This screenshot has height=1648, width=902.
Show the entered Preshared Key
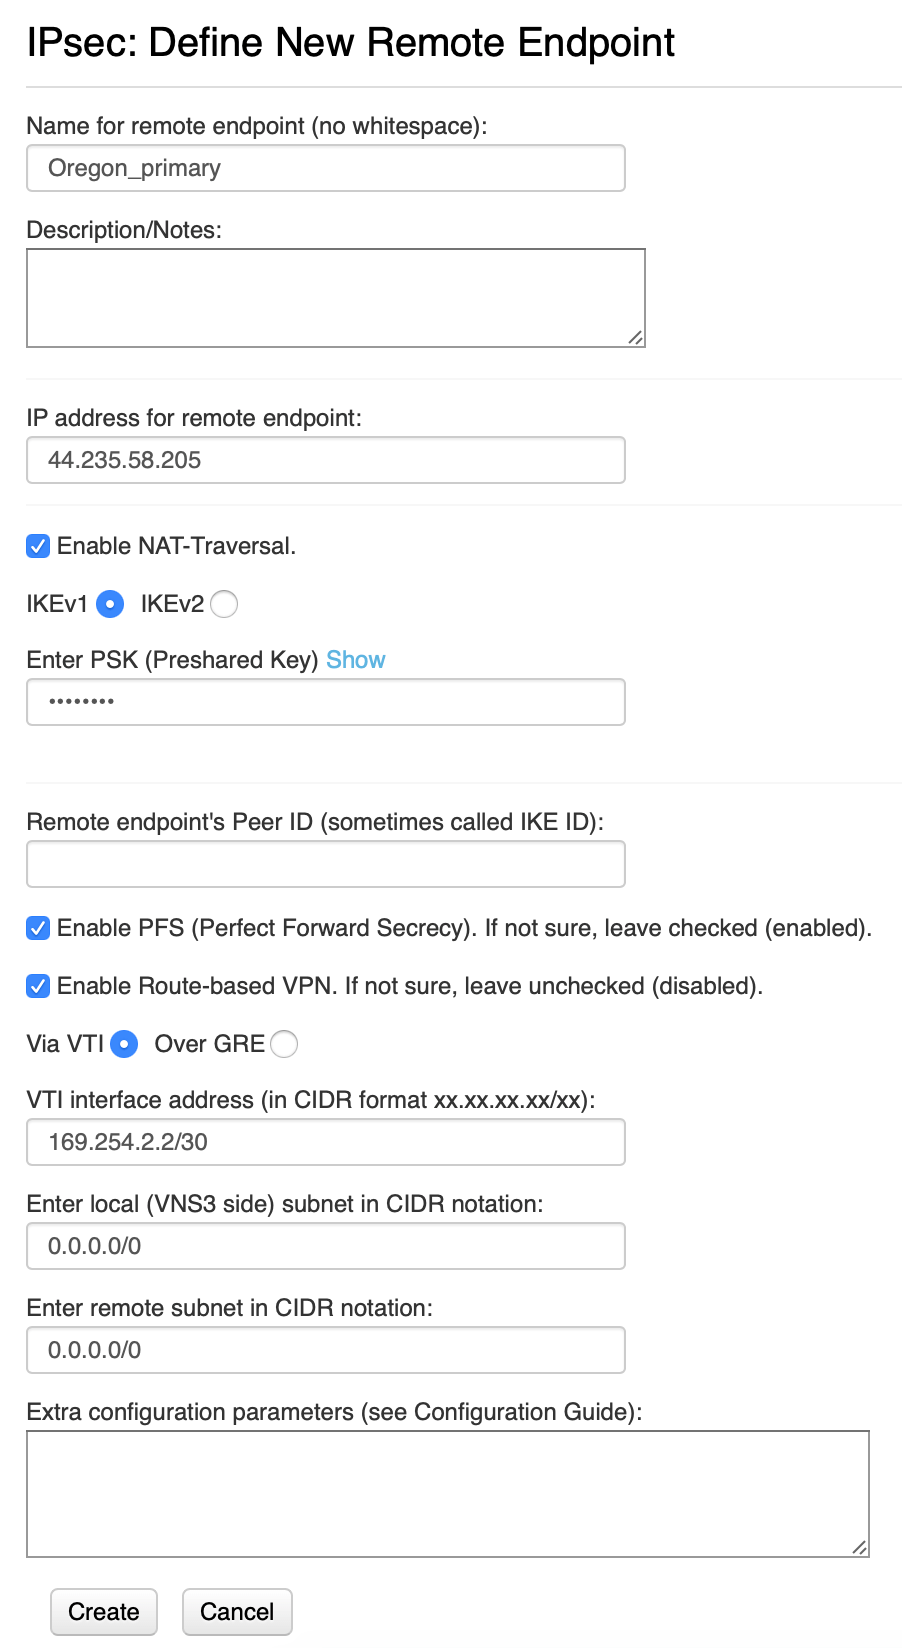point(355,659)
